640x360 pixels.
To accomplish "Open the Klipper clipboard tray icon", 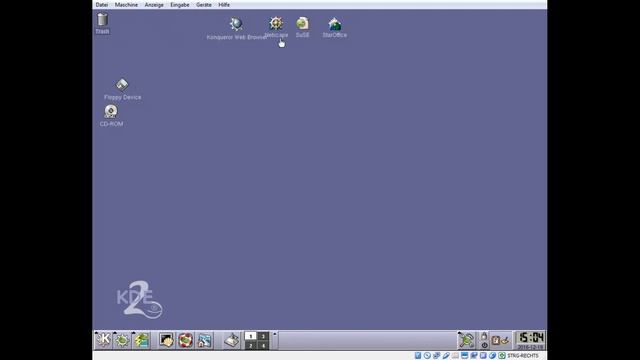I will pyautogui.click(x=496, y=340).
